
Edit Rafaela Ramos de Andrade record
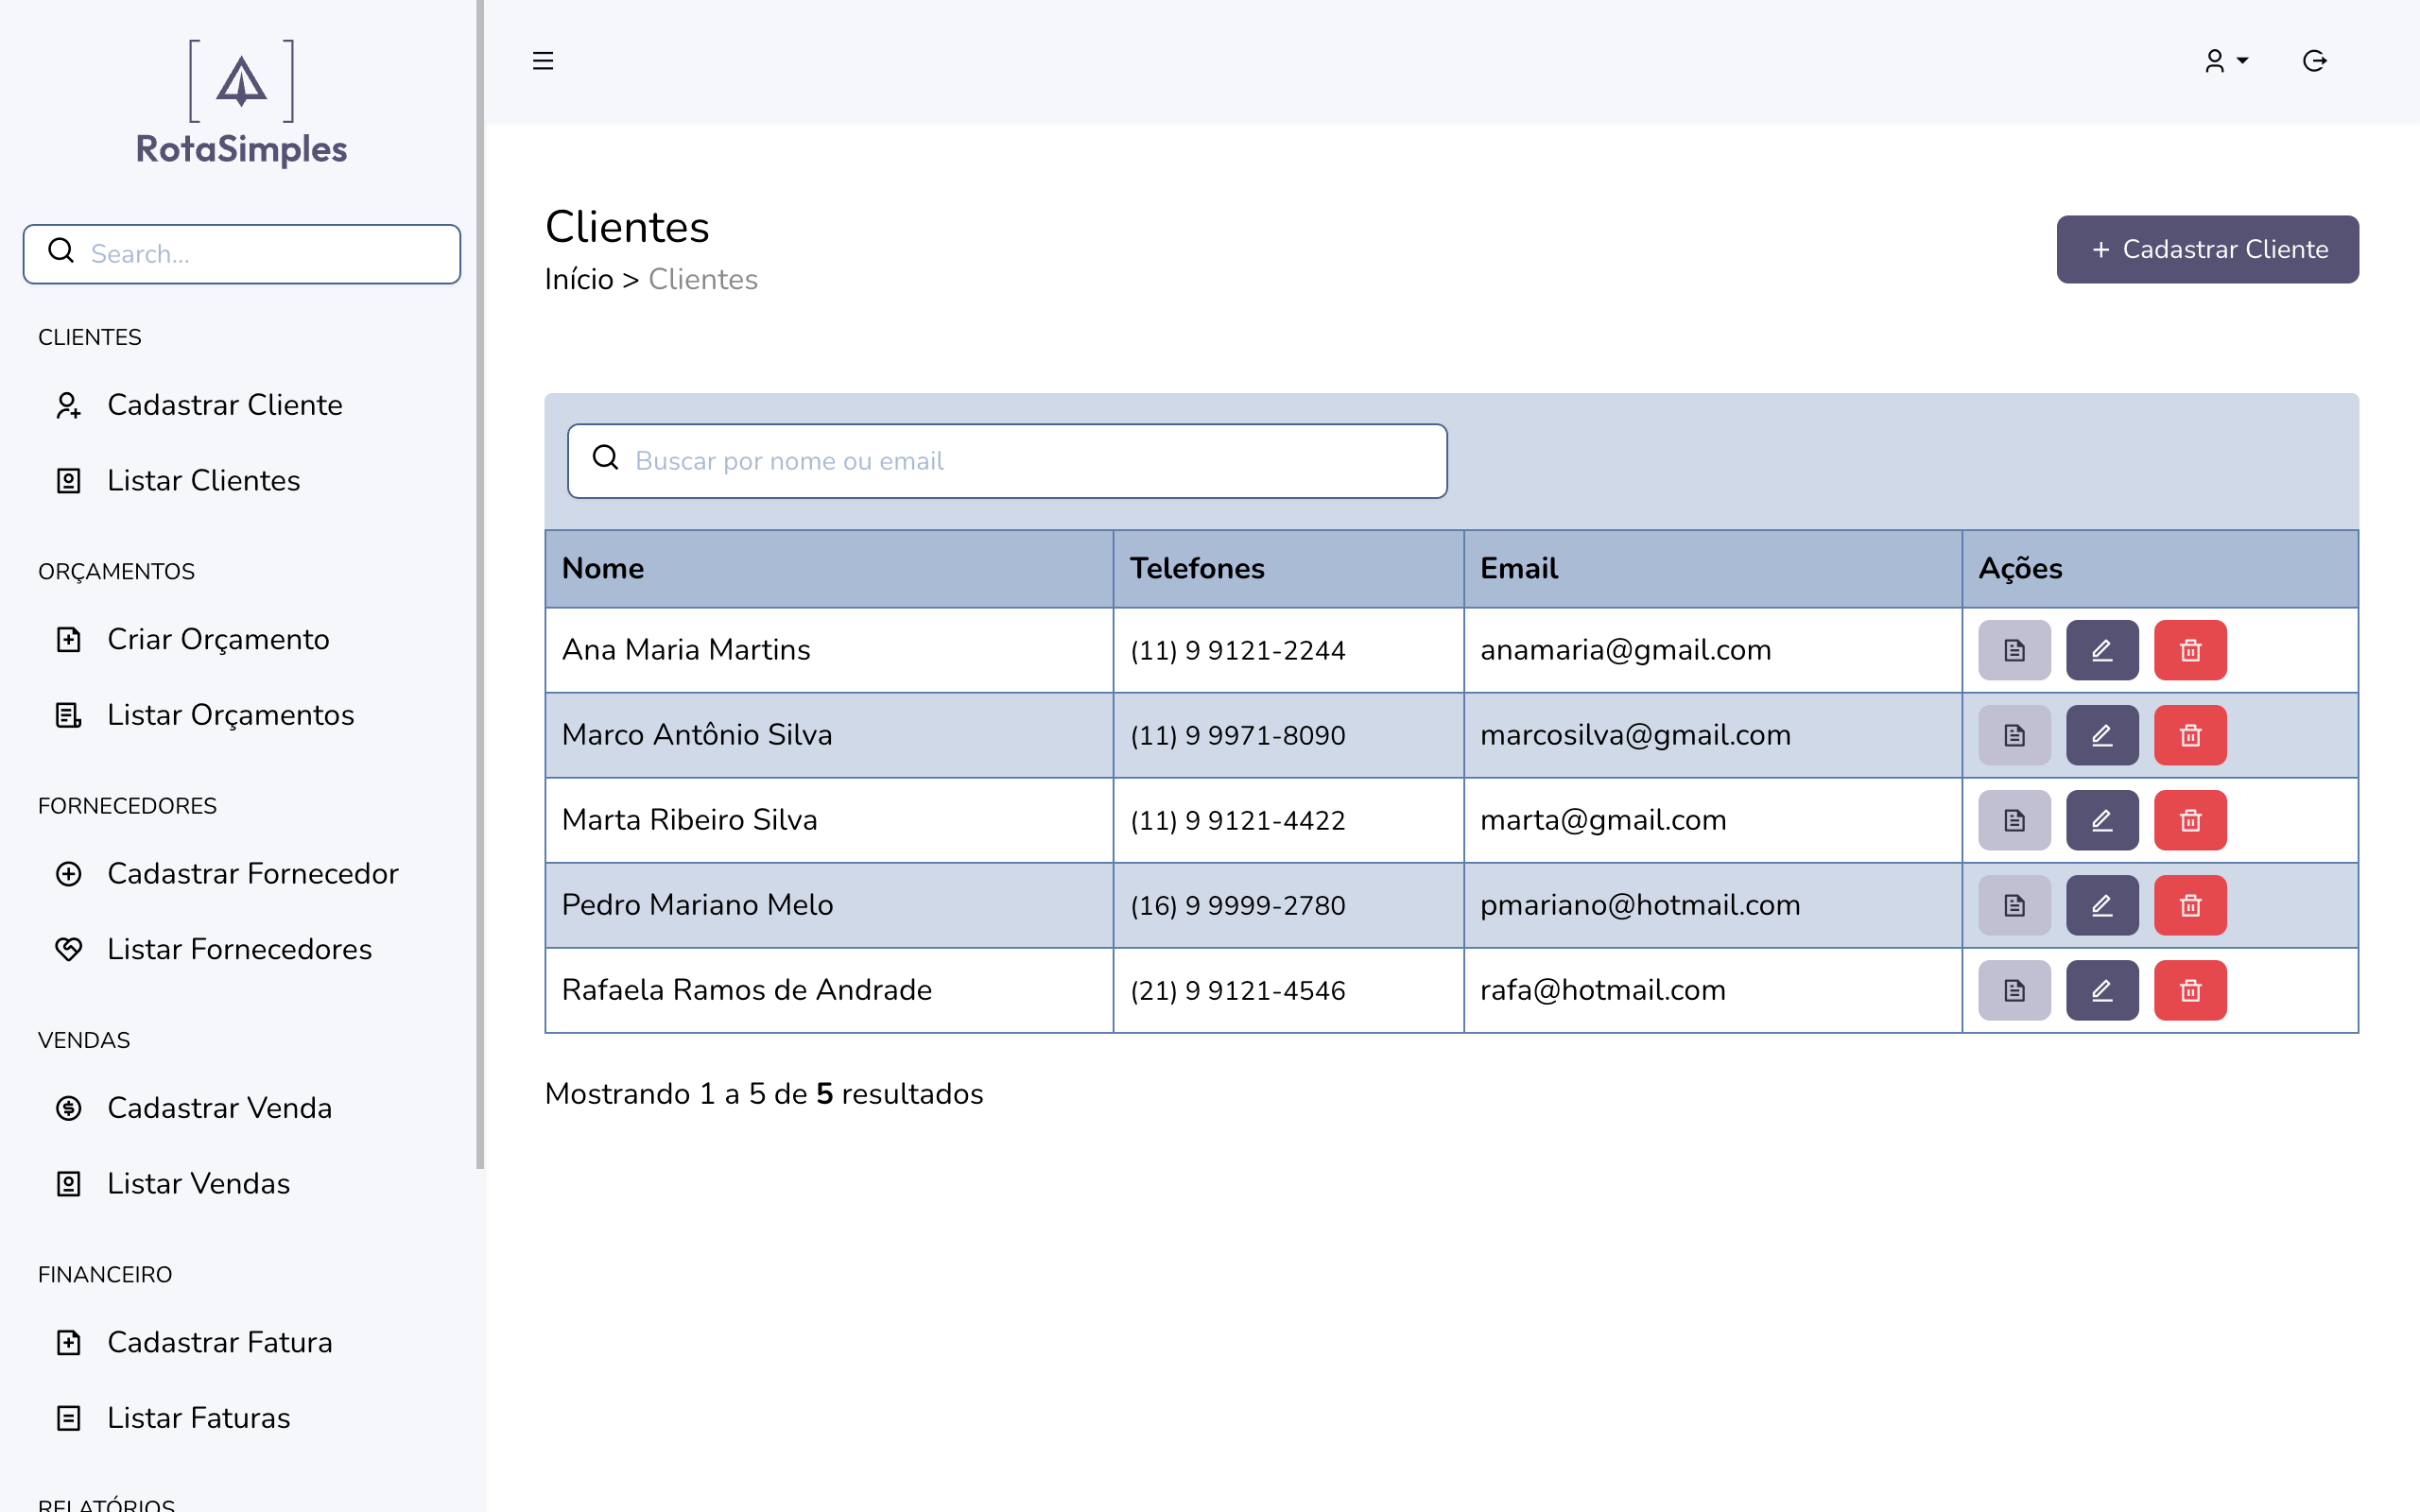point(2102,990)
